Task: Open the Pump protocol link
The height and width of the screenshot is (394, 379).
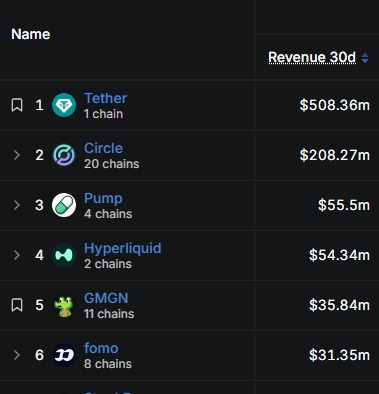Action: (x=103, y=198)
